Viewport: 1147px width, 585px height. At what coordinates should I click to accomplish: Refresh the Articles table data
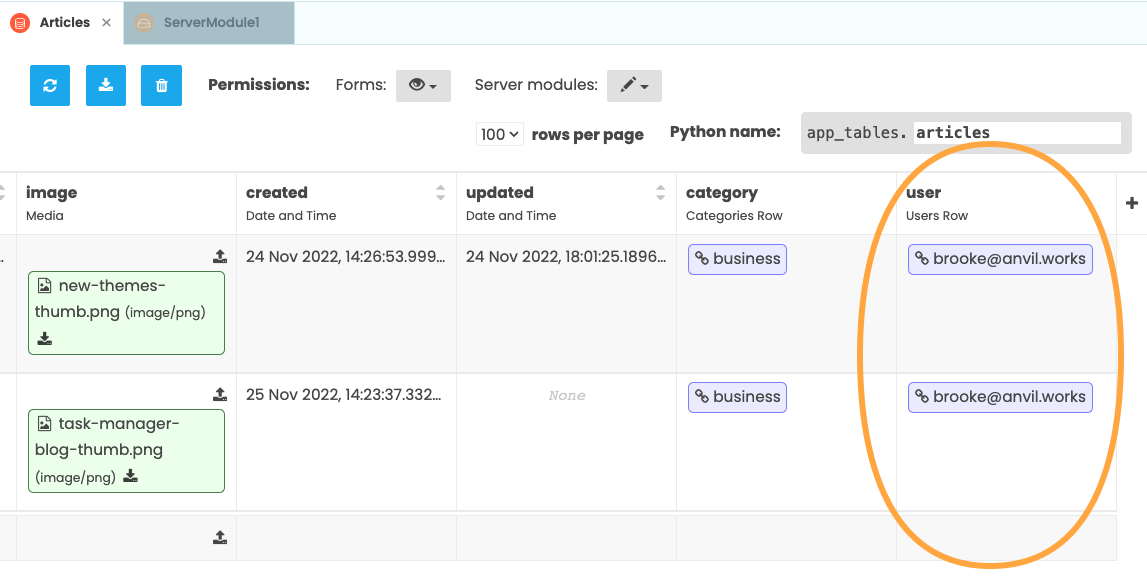coord(49,85)
